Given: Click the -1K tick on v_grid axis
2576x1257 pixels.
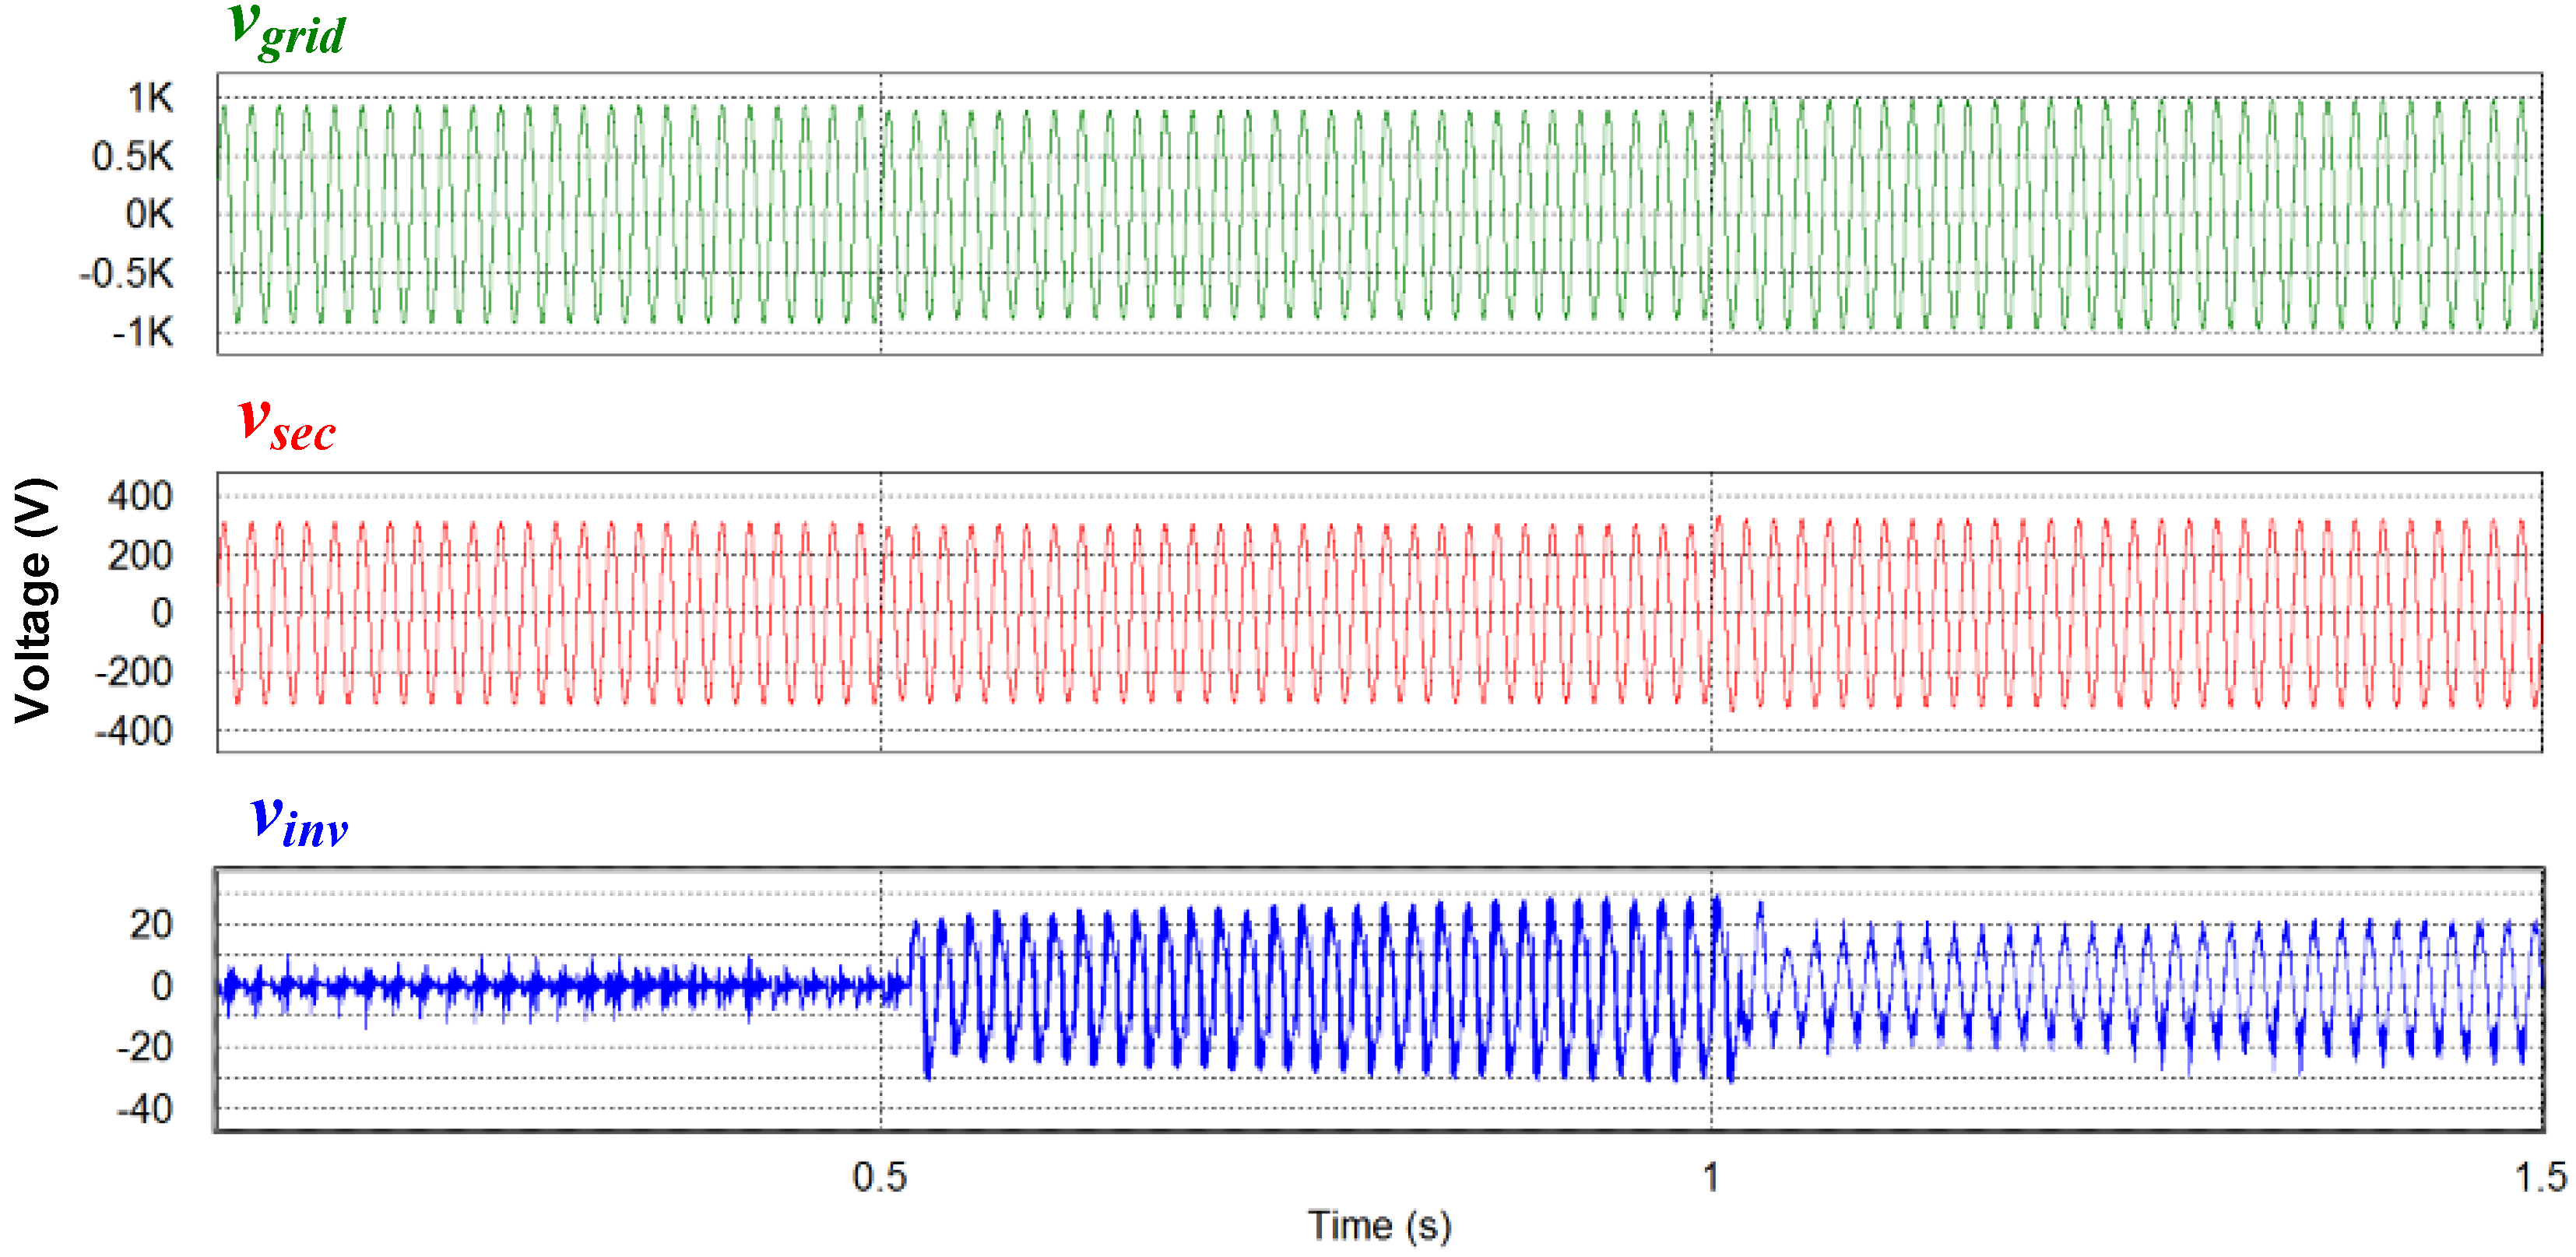Looking at the screenshot, I should 143,332.
